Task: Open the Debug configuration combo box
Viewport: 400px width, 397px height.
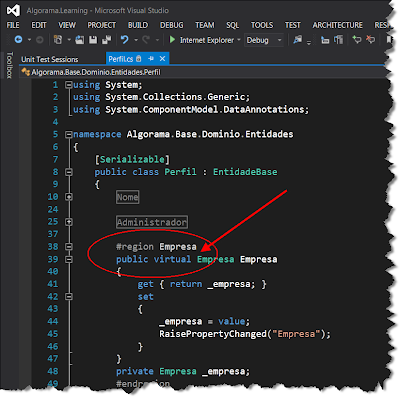Action: [x=264, y=40]
